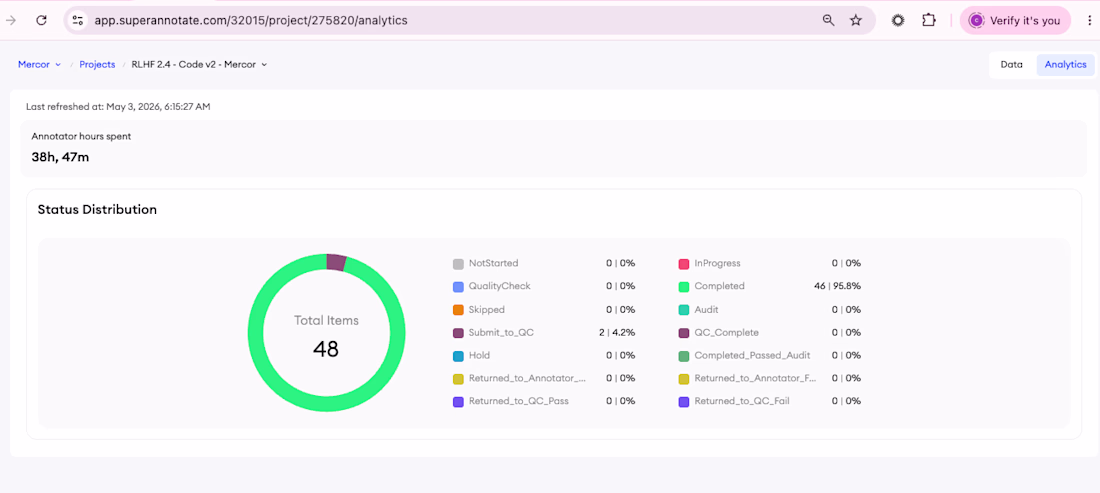This screenshot has width=1100, height=493.
Task: Select the Analytics tab
Action: (x=1065, y=65)
